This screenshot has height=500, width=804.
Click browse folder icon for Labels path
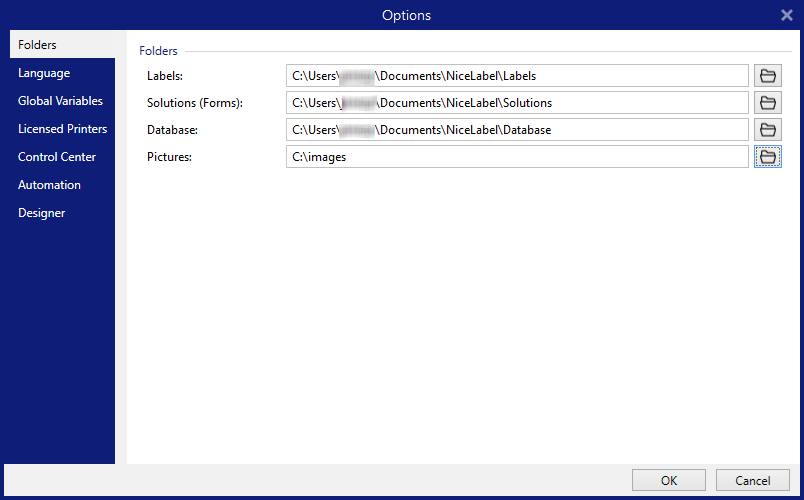click(x=767, y=76)
